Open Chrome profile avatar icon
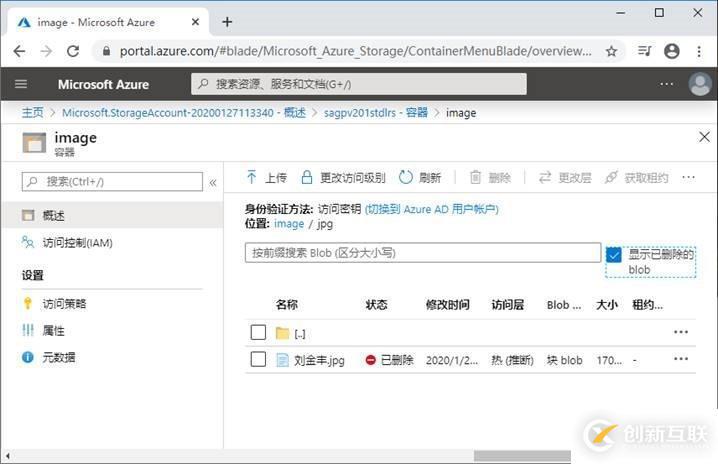 [x=672, y=51]
